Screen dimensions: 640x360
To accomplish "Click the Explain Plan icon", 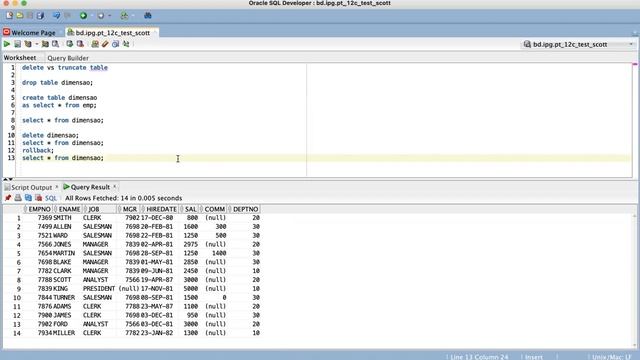I will (28, 44).
